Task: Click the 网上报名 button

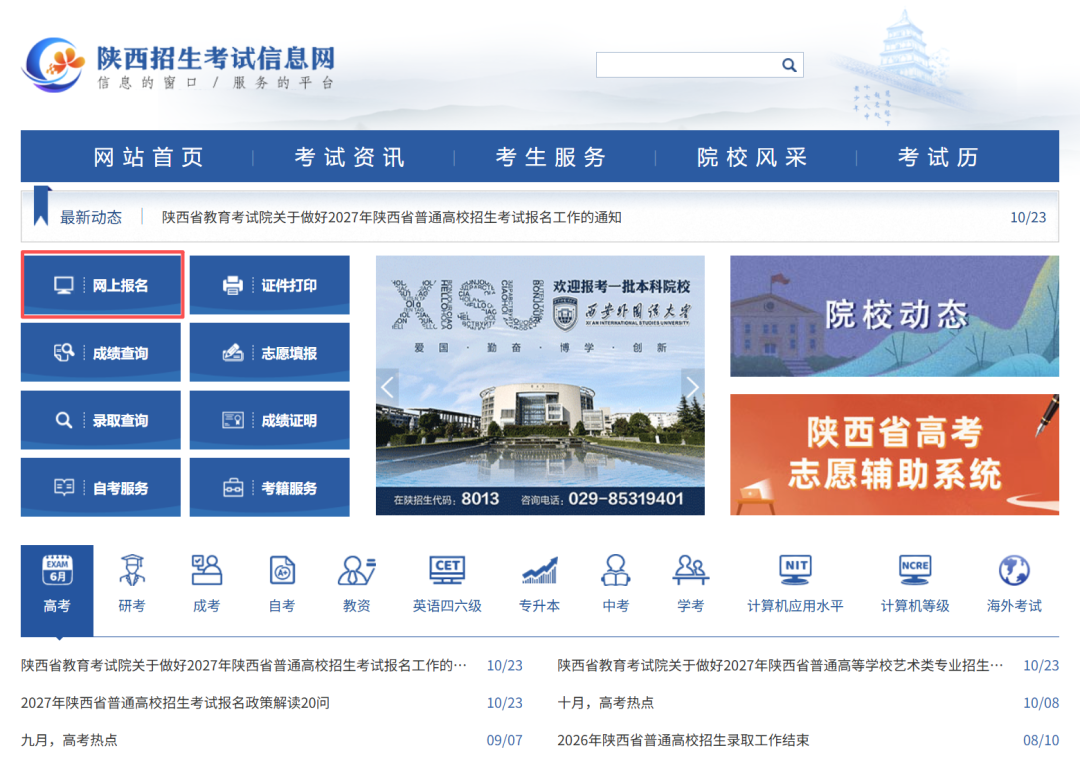Action: point(101,285)
